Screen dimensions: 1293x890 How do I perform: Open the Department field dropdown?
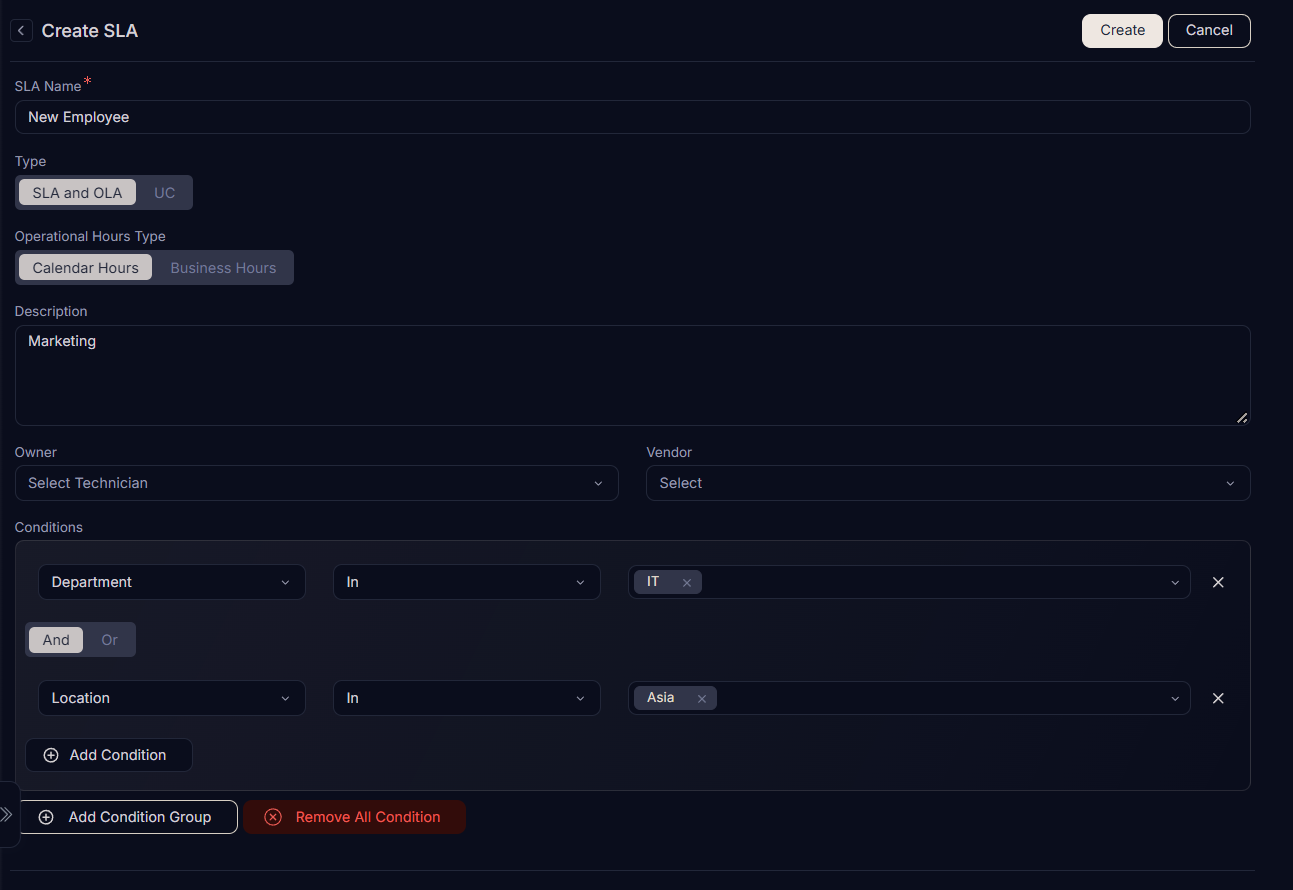point(172,582)
